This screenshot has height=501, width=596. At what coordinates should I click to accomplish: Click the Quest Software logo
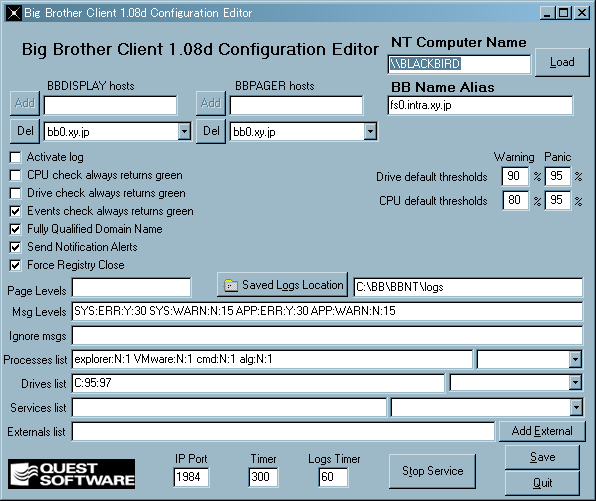coord(71,474)
